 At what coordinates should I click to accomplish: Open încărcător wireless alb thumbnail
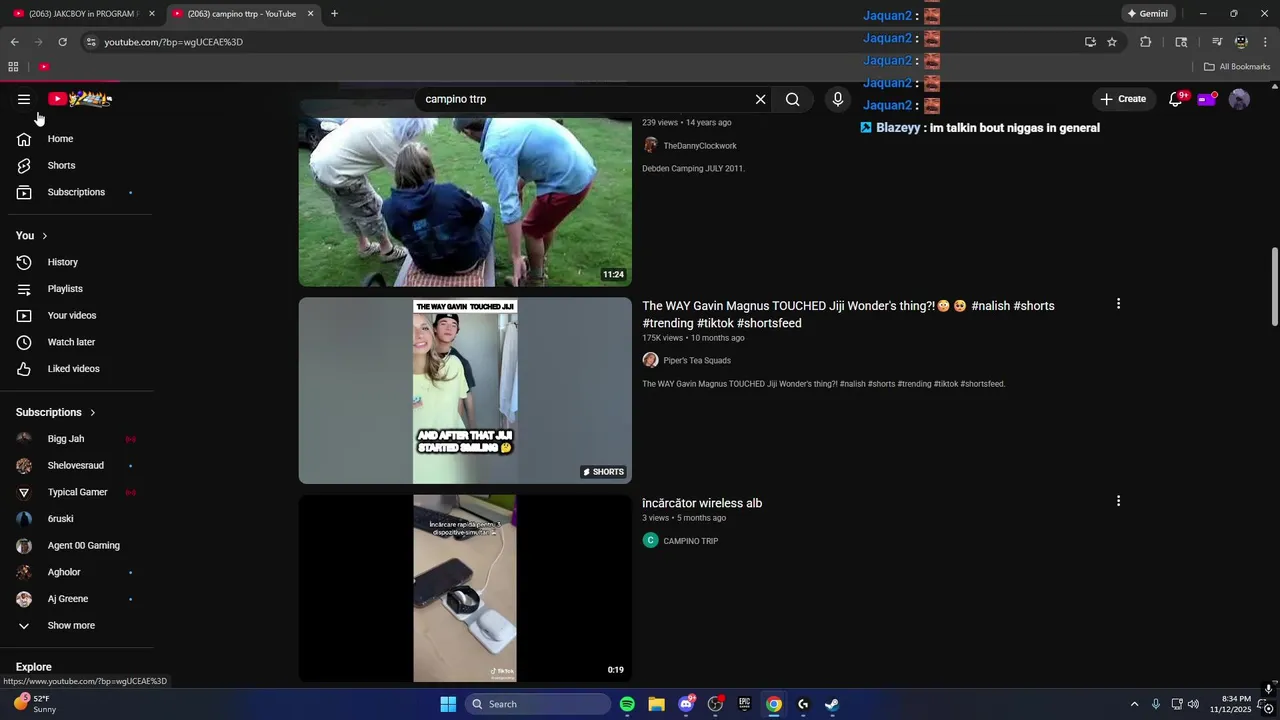pyautogui.click(x=465, y=588)
